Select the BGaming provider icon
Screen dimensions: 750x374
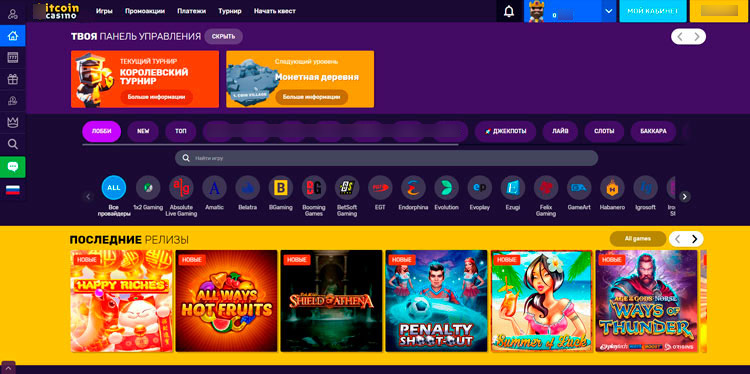coord(280,188)
